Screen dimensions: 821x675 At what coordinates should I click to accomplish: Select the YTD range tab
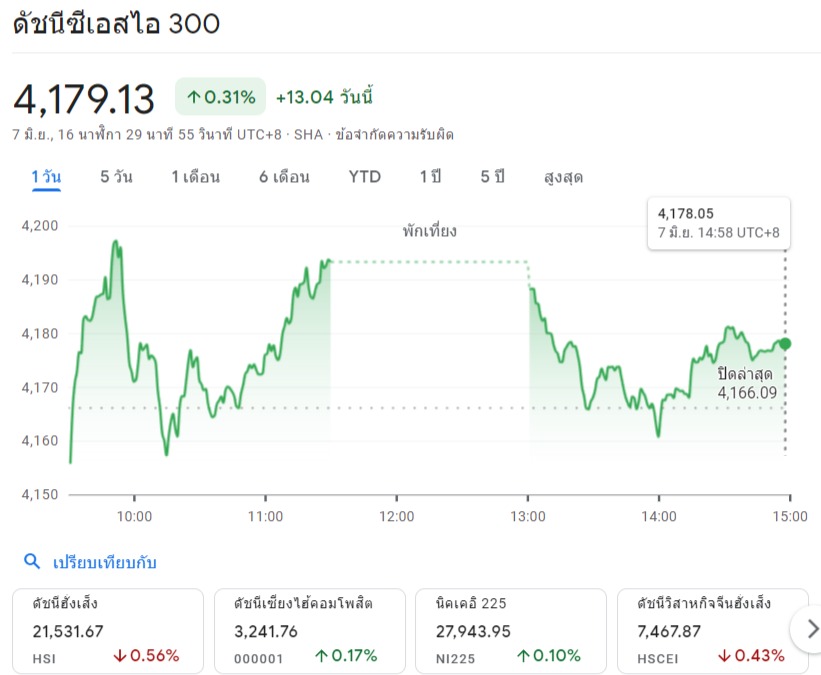tap(365, 177)
